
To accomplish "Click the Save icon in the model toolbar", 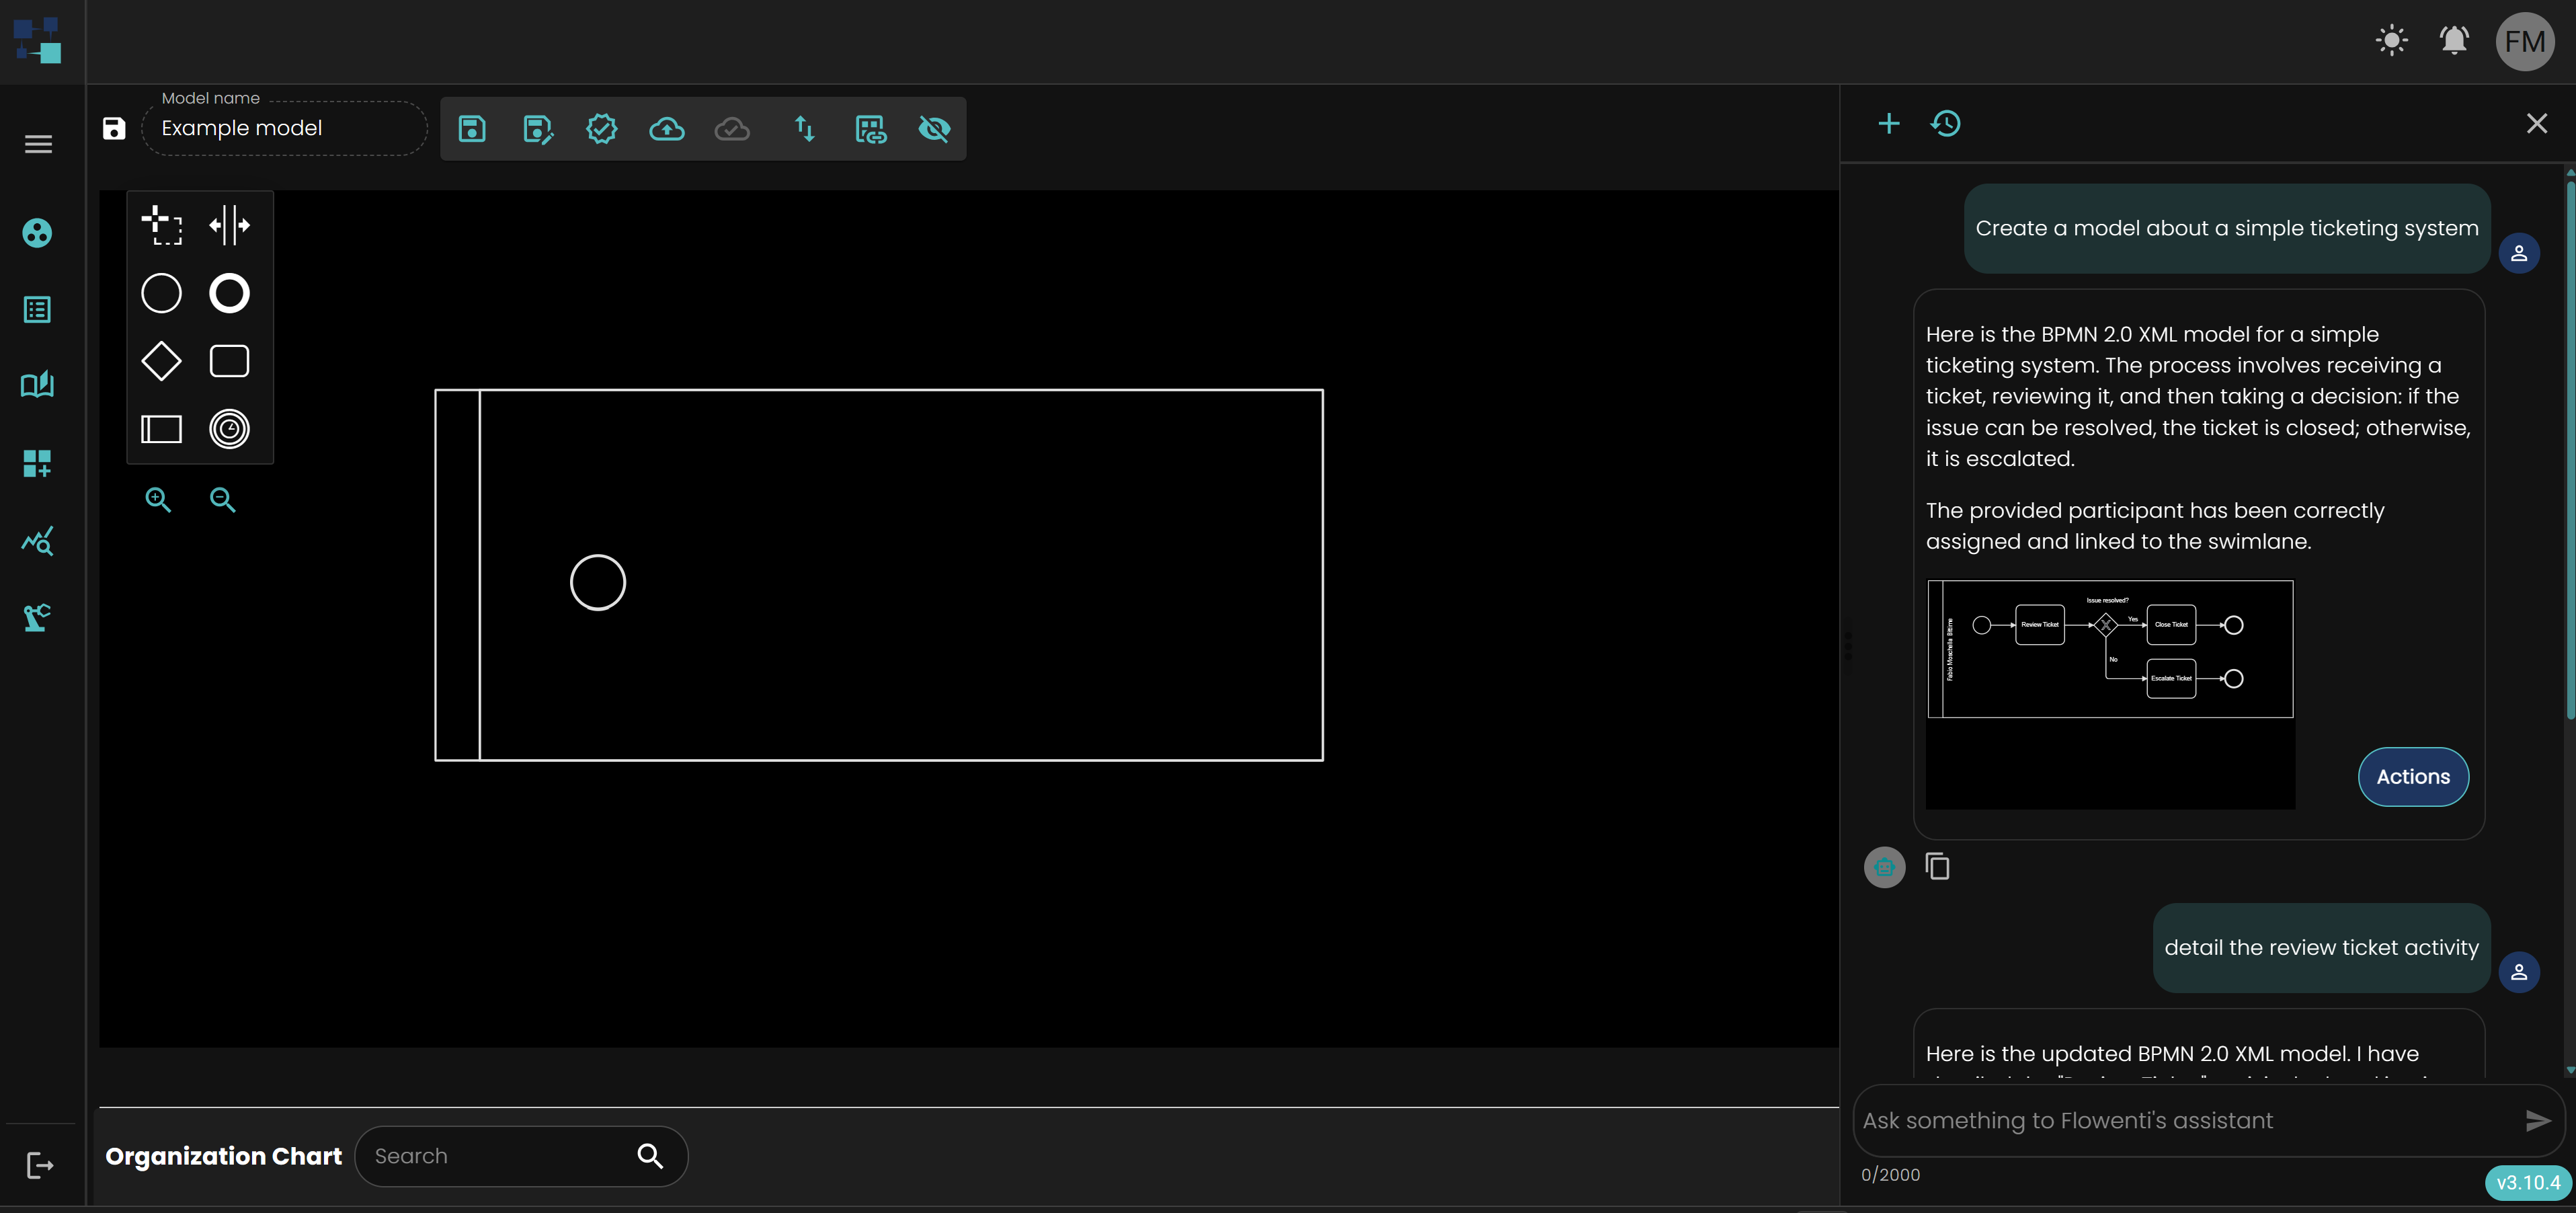I will tap(472, 128).
